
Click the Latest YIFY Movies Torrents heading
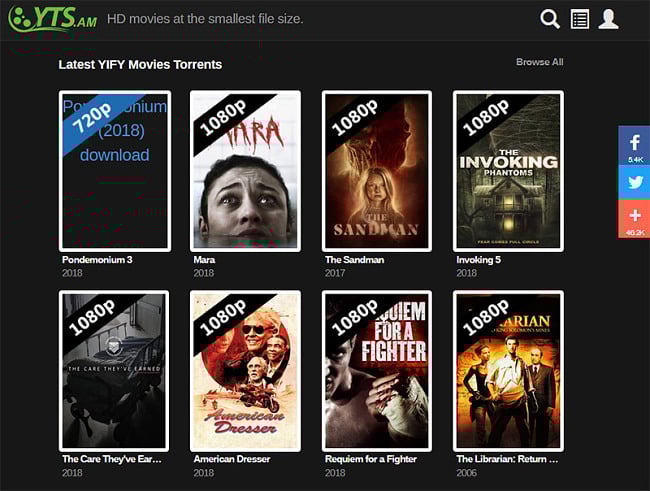[140, 65]
